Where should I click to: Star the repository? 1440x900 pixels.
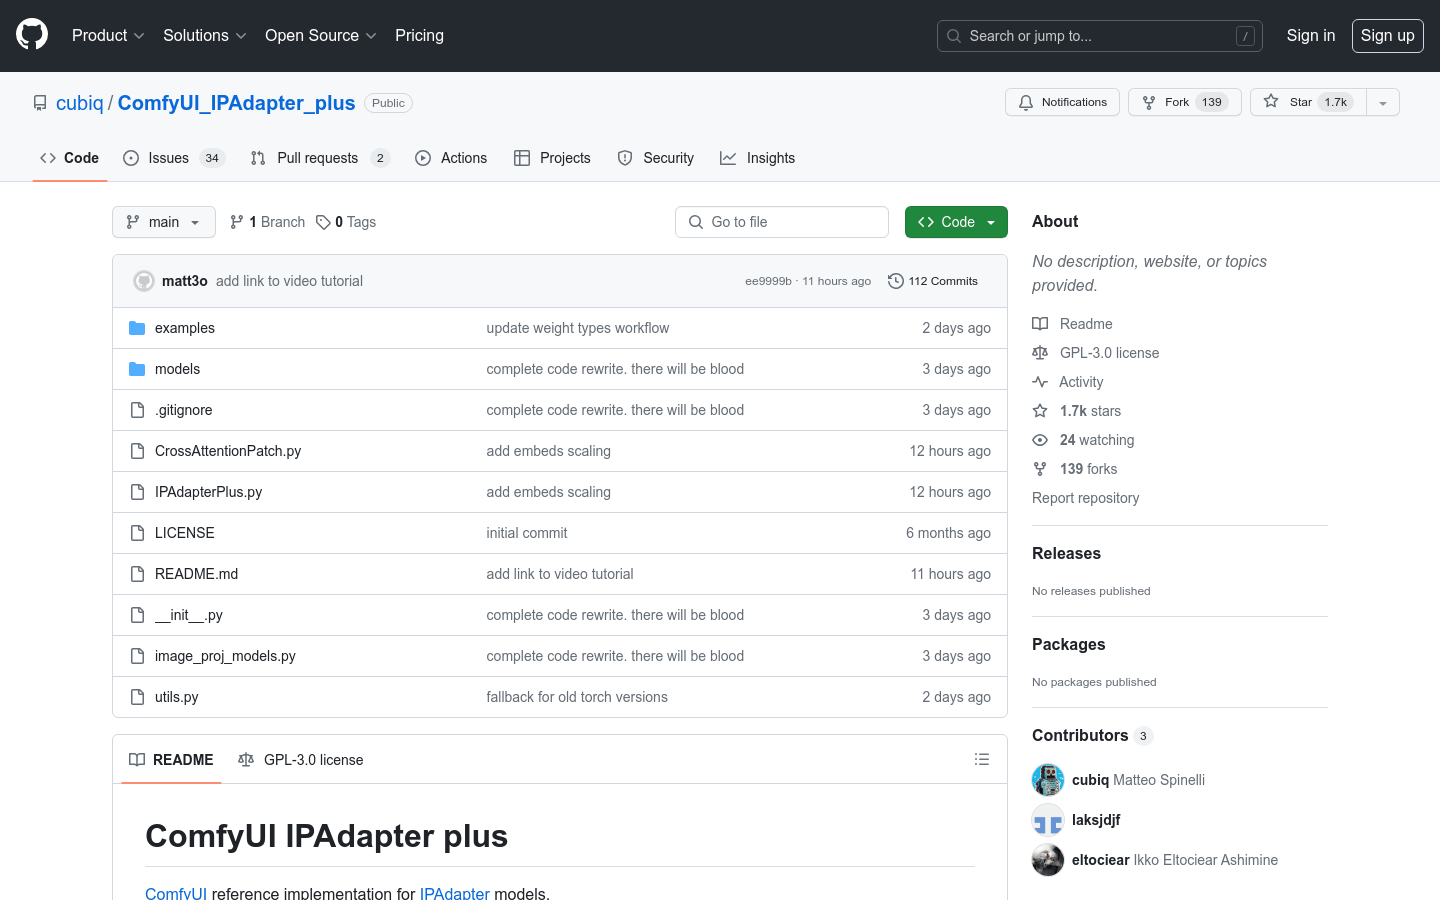tap(1307, 101)
